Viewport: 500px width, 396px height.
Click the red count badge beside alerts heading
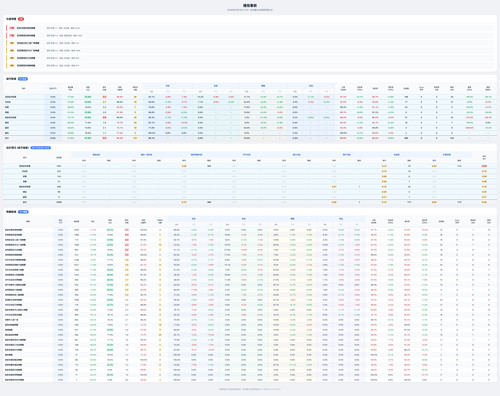[21, 19]
